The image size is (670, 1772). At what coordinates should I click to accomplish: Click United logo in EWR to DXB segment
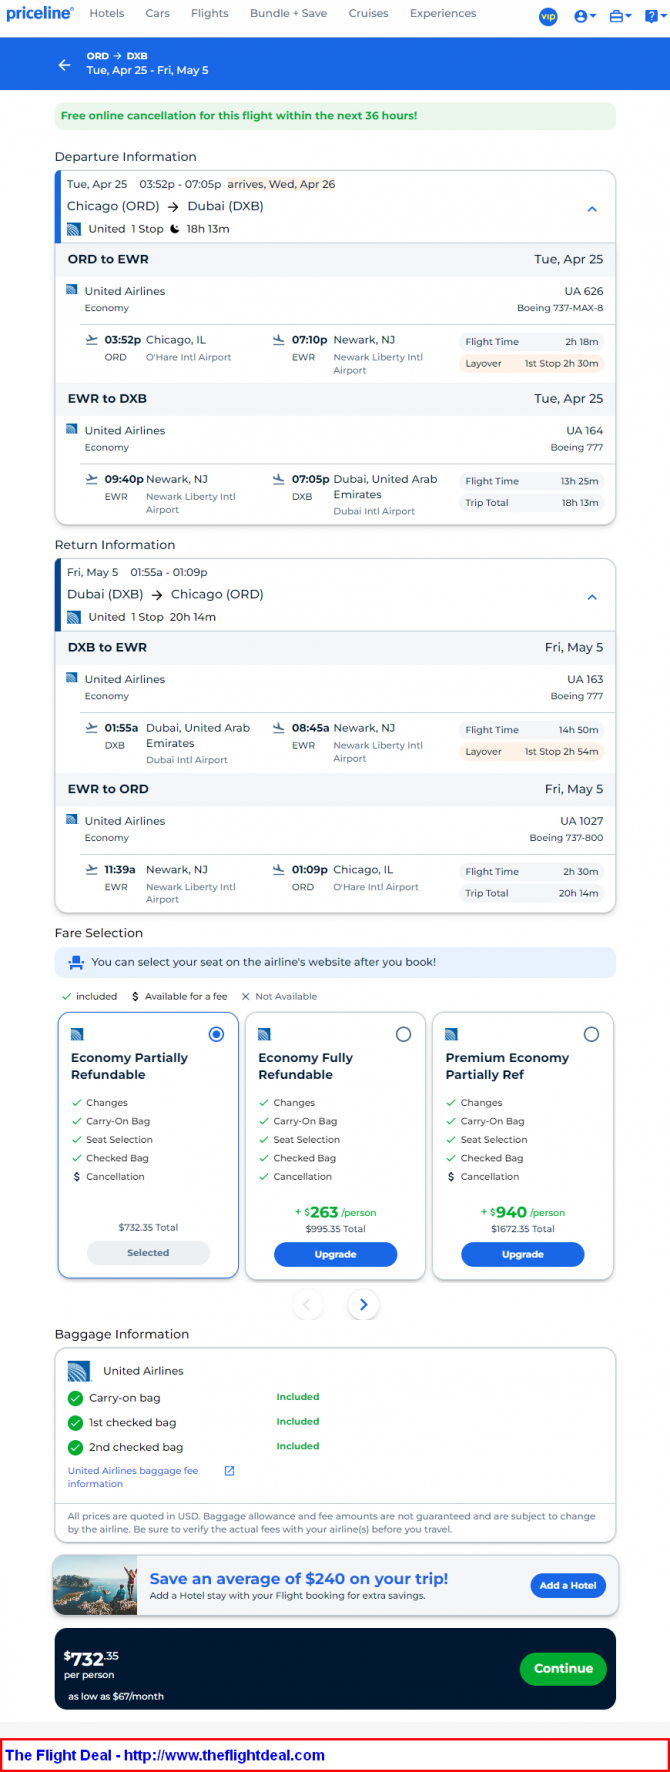(x=72, y=429)
